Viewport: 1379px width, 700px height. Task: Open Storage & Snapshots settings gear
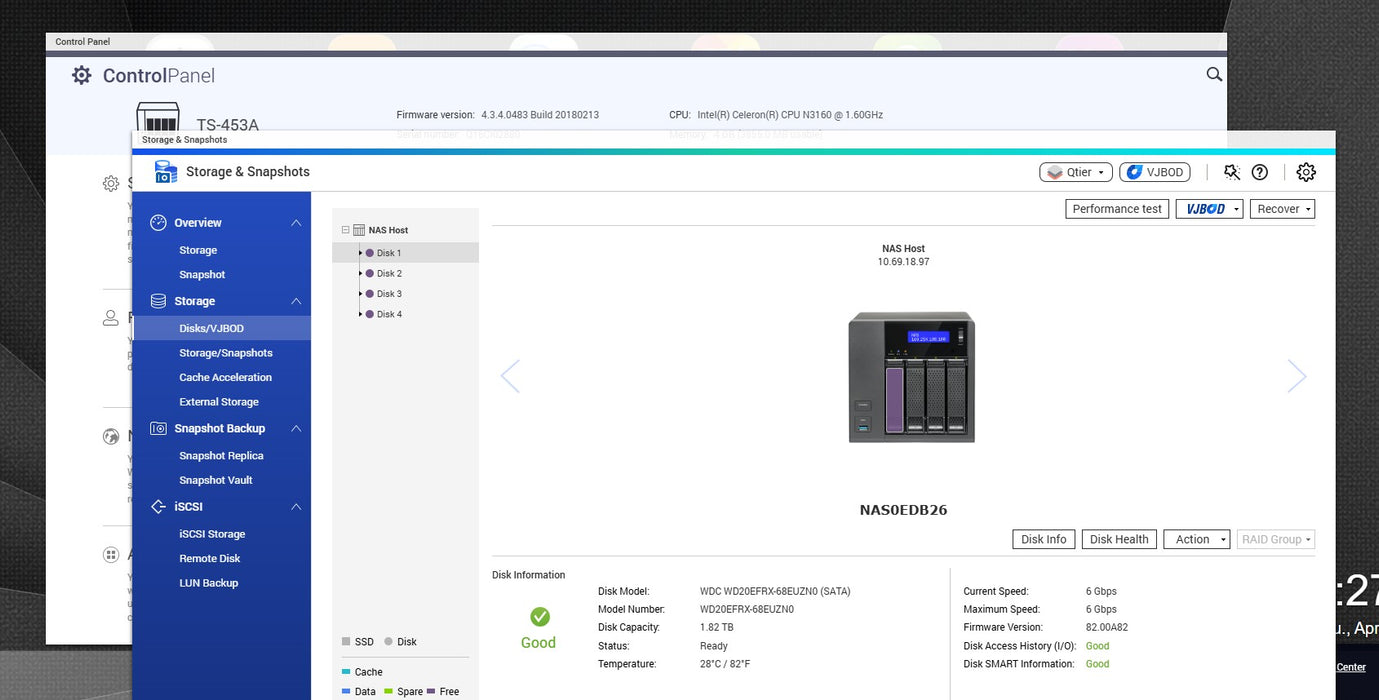1306,172
